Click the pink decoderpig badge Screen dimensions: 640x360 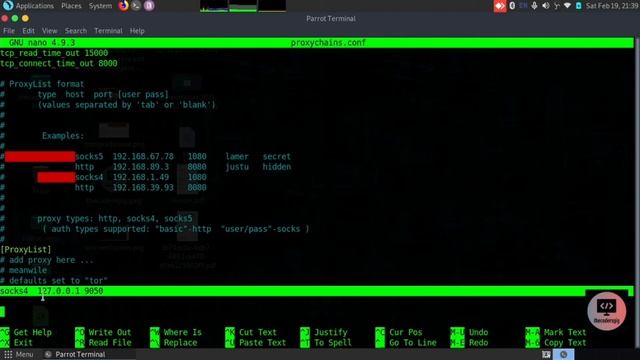[x=607, y=311]
